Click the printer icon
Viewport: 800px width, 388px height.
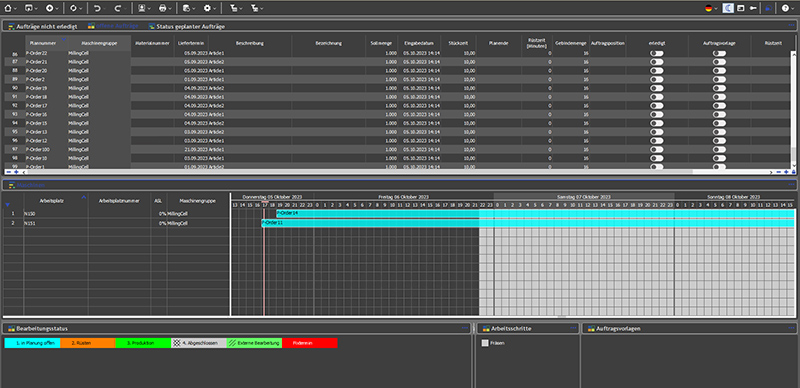162,8
